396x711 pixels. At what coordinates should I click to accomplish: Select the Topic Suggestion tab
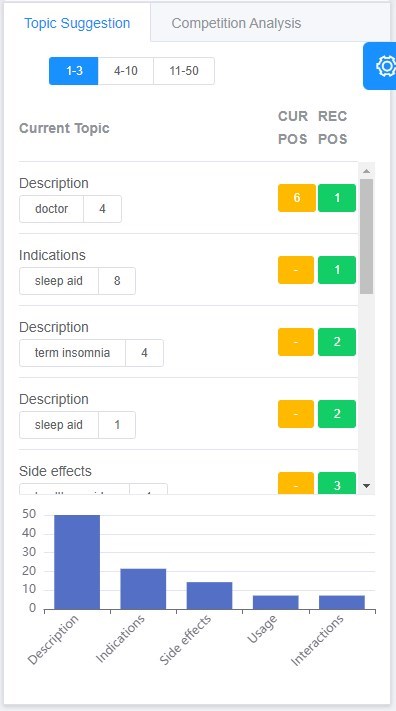pos(77,23)
